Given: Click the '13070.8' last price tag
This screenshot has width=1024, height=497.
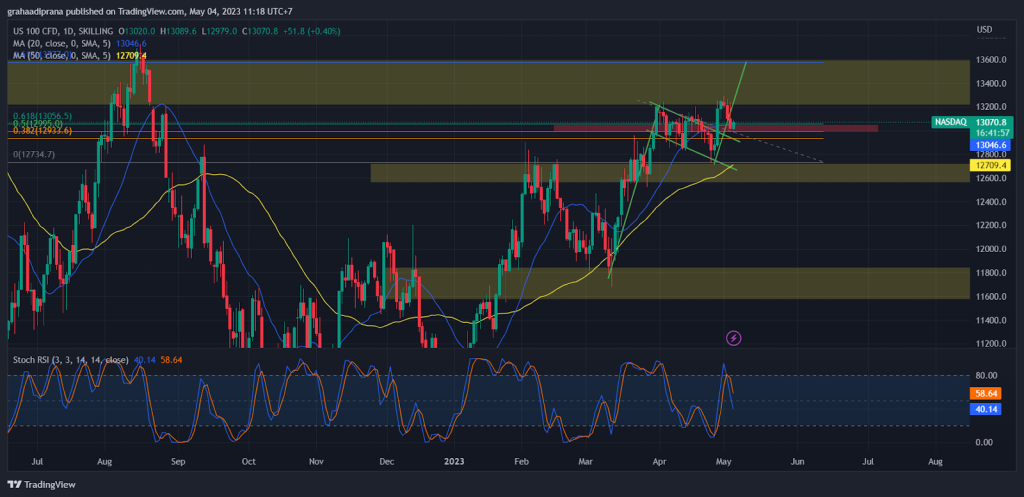Looking at the screenshot, I should point(991,122).
